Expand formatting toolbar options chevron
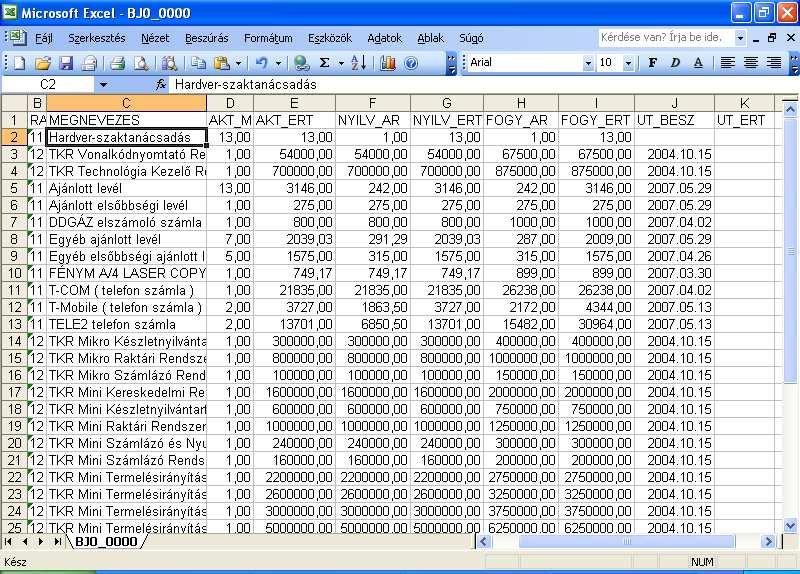This screenshot has width=800, height=574. click(794, 64)
